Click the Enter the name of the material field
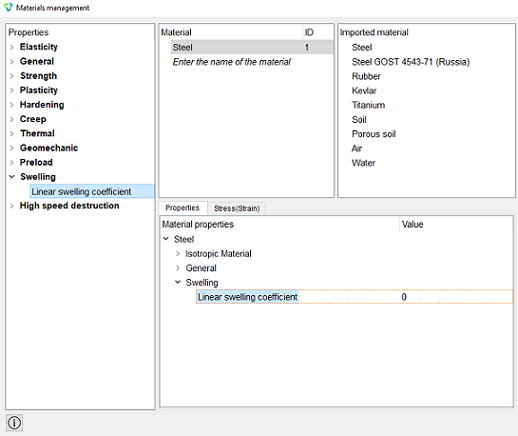This screenshot has width=518, height=436. [232, 62]
